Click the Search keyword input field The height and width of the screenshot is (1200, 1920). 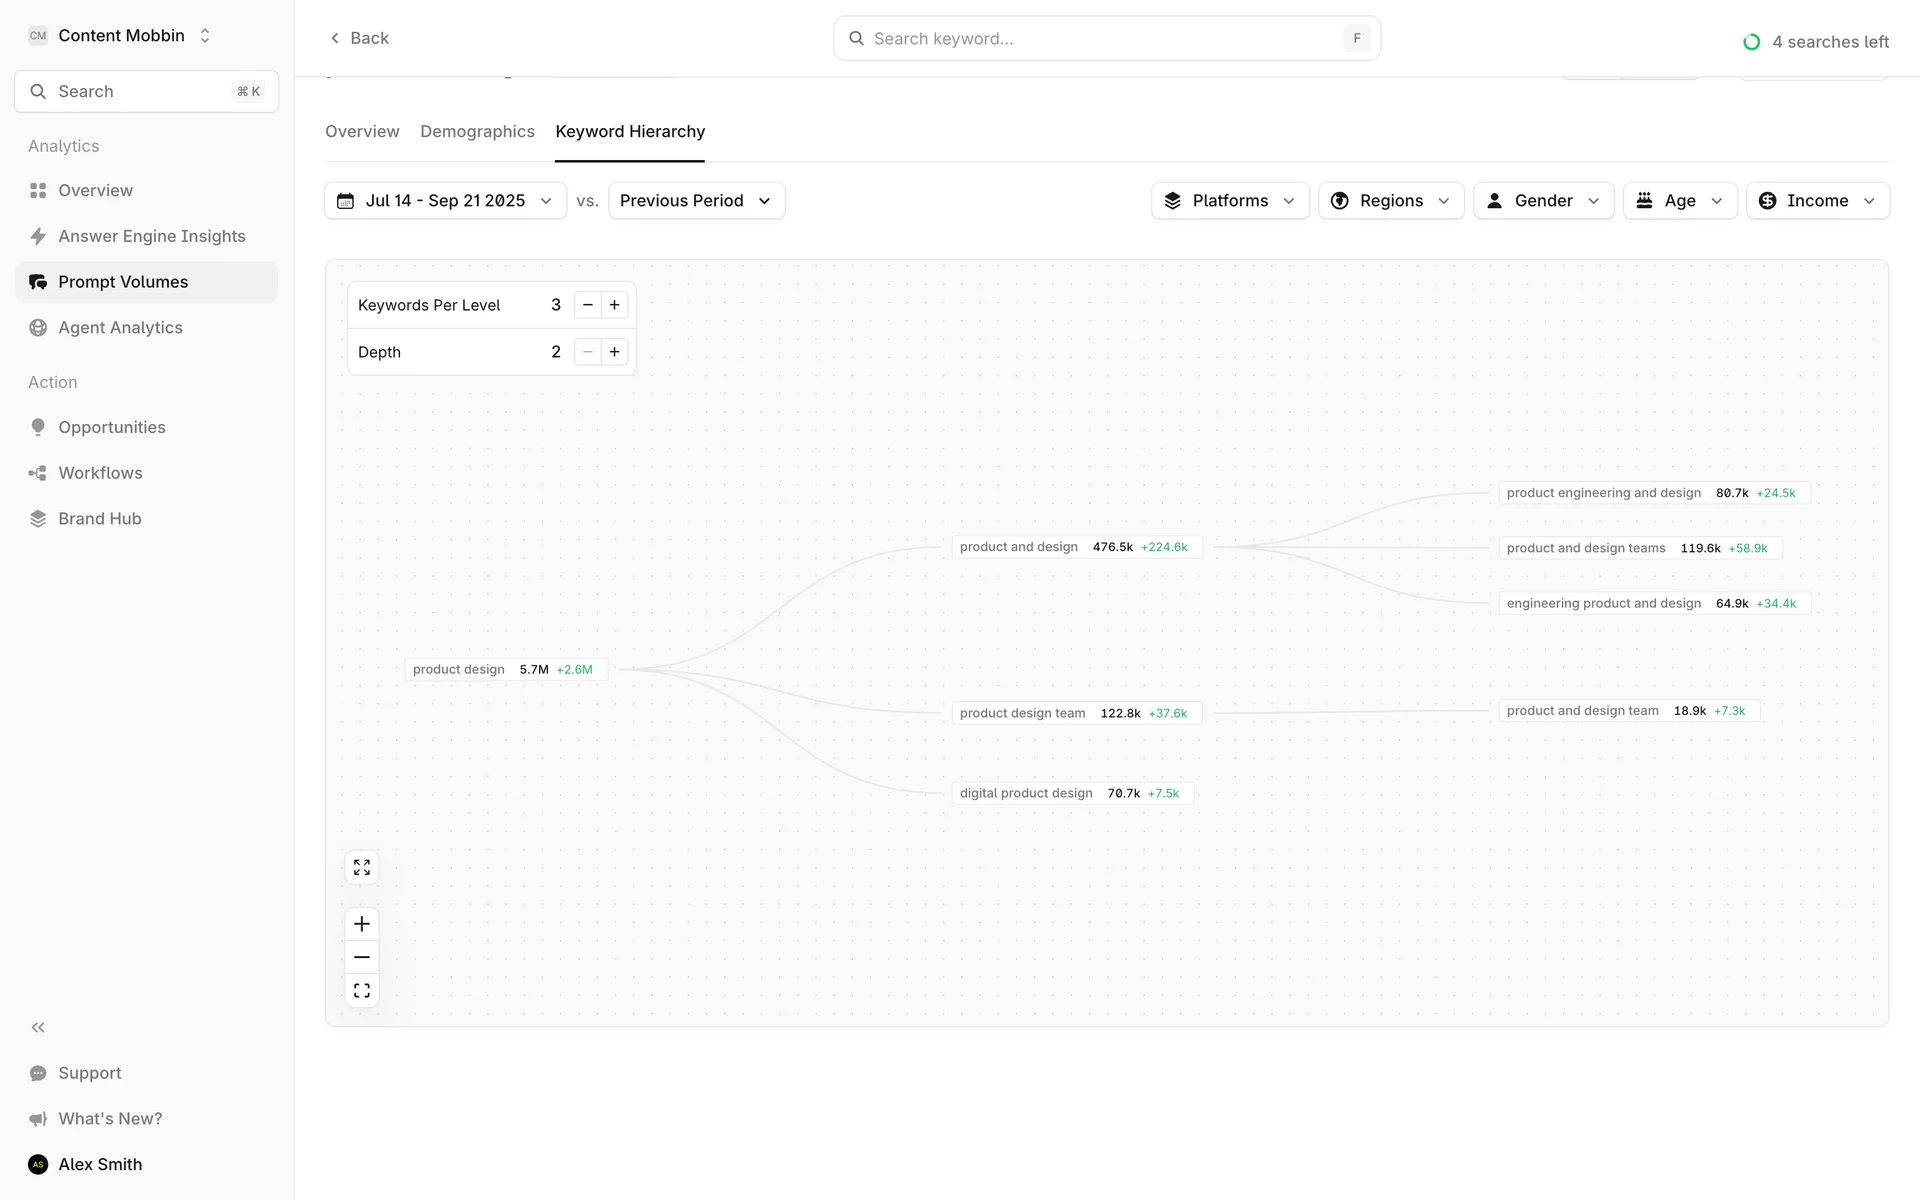[x=1100, y=39]
